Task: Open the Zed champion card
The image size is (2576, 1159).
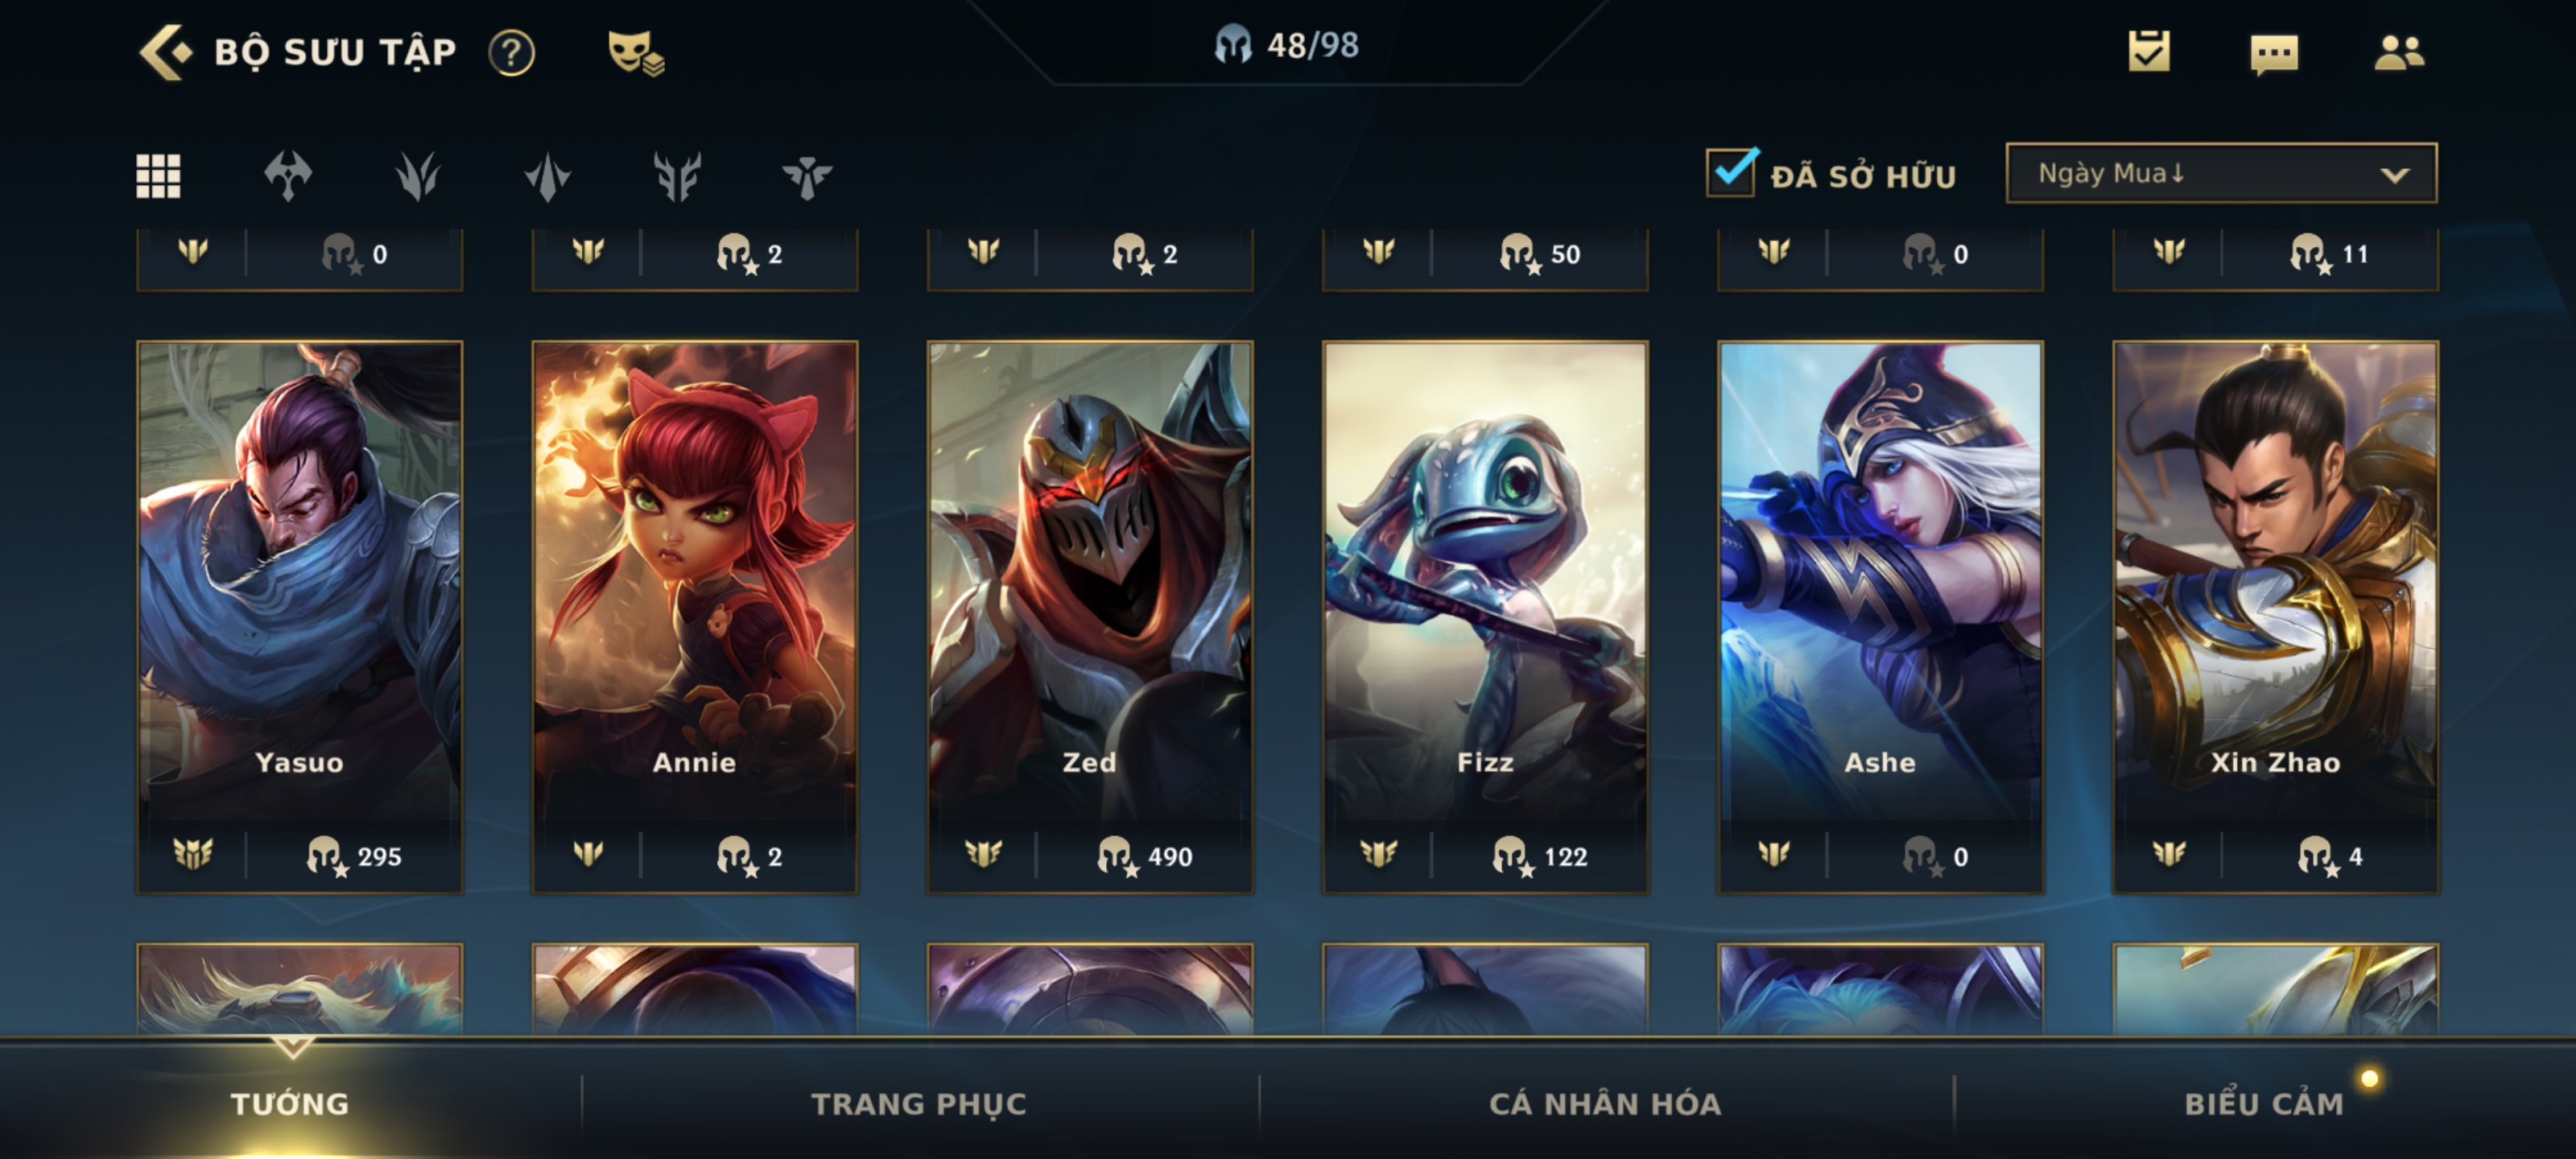Action: coord(1089,616)
